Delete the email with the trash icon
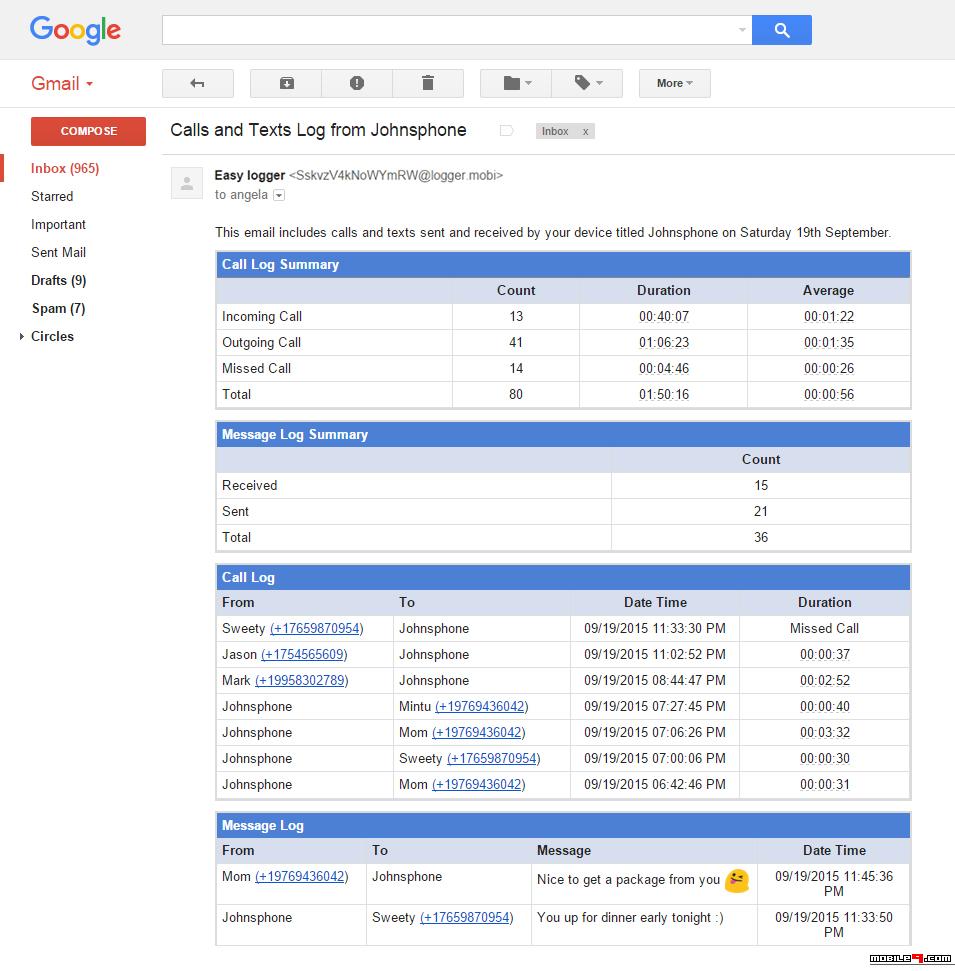The height and width of the screenshot is (971, 955). (x=428, y=83)
